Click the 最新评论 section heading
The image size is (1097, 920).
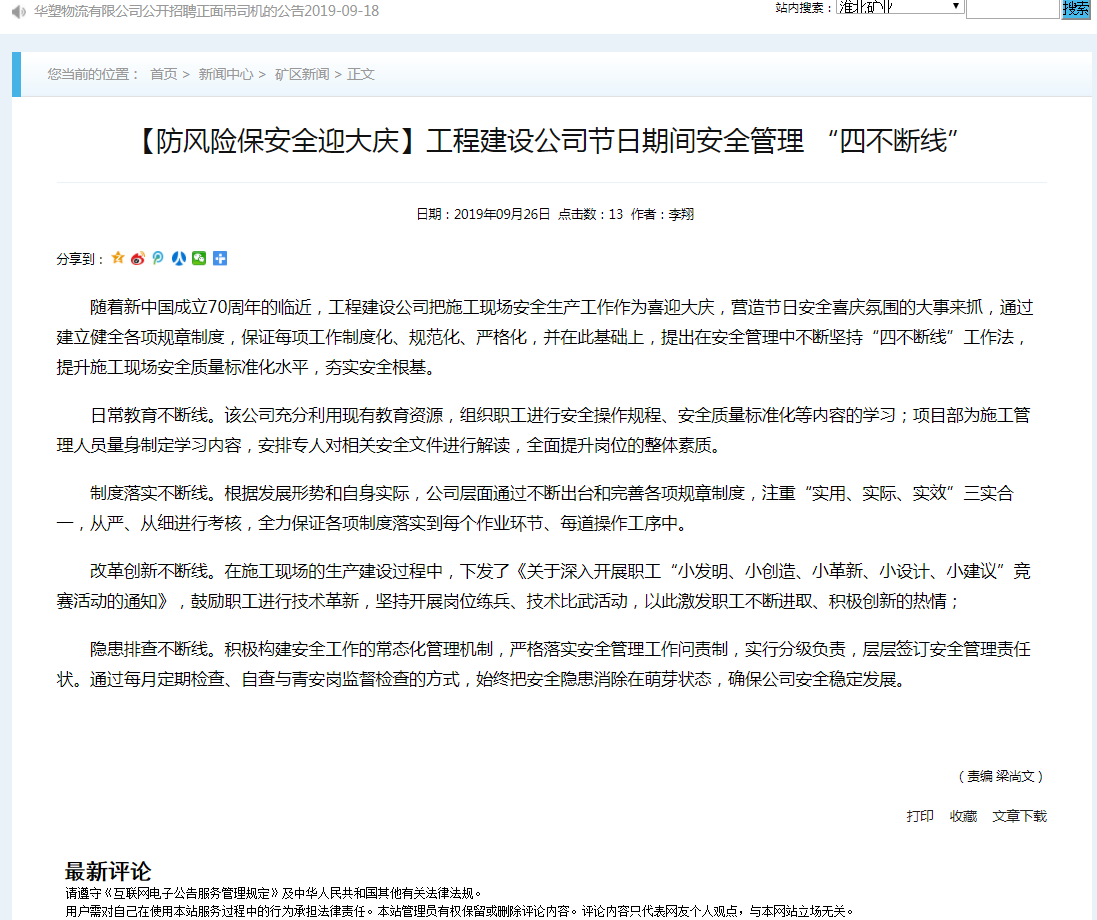108,871
